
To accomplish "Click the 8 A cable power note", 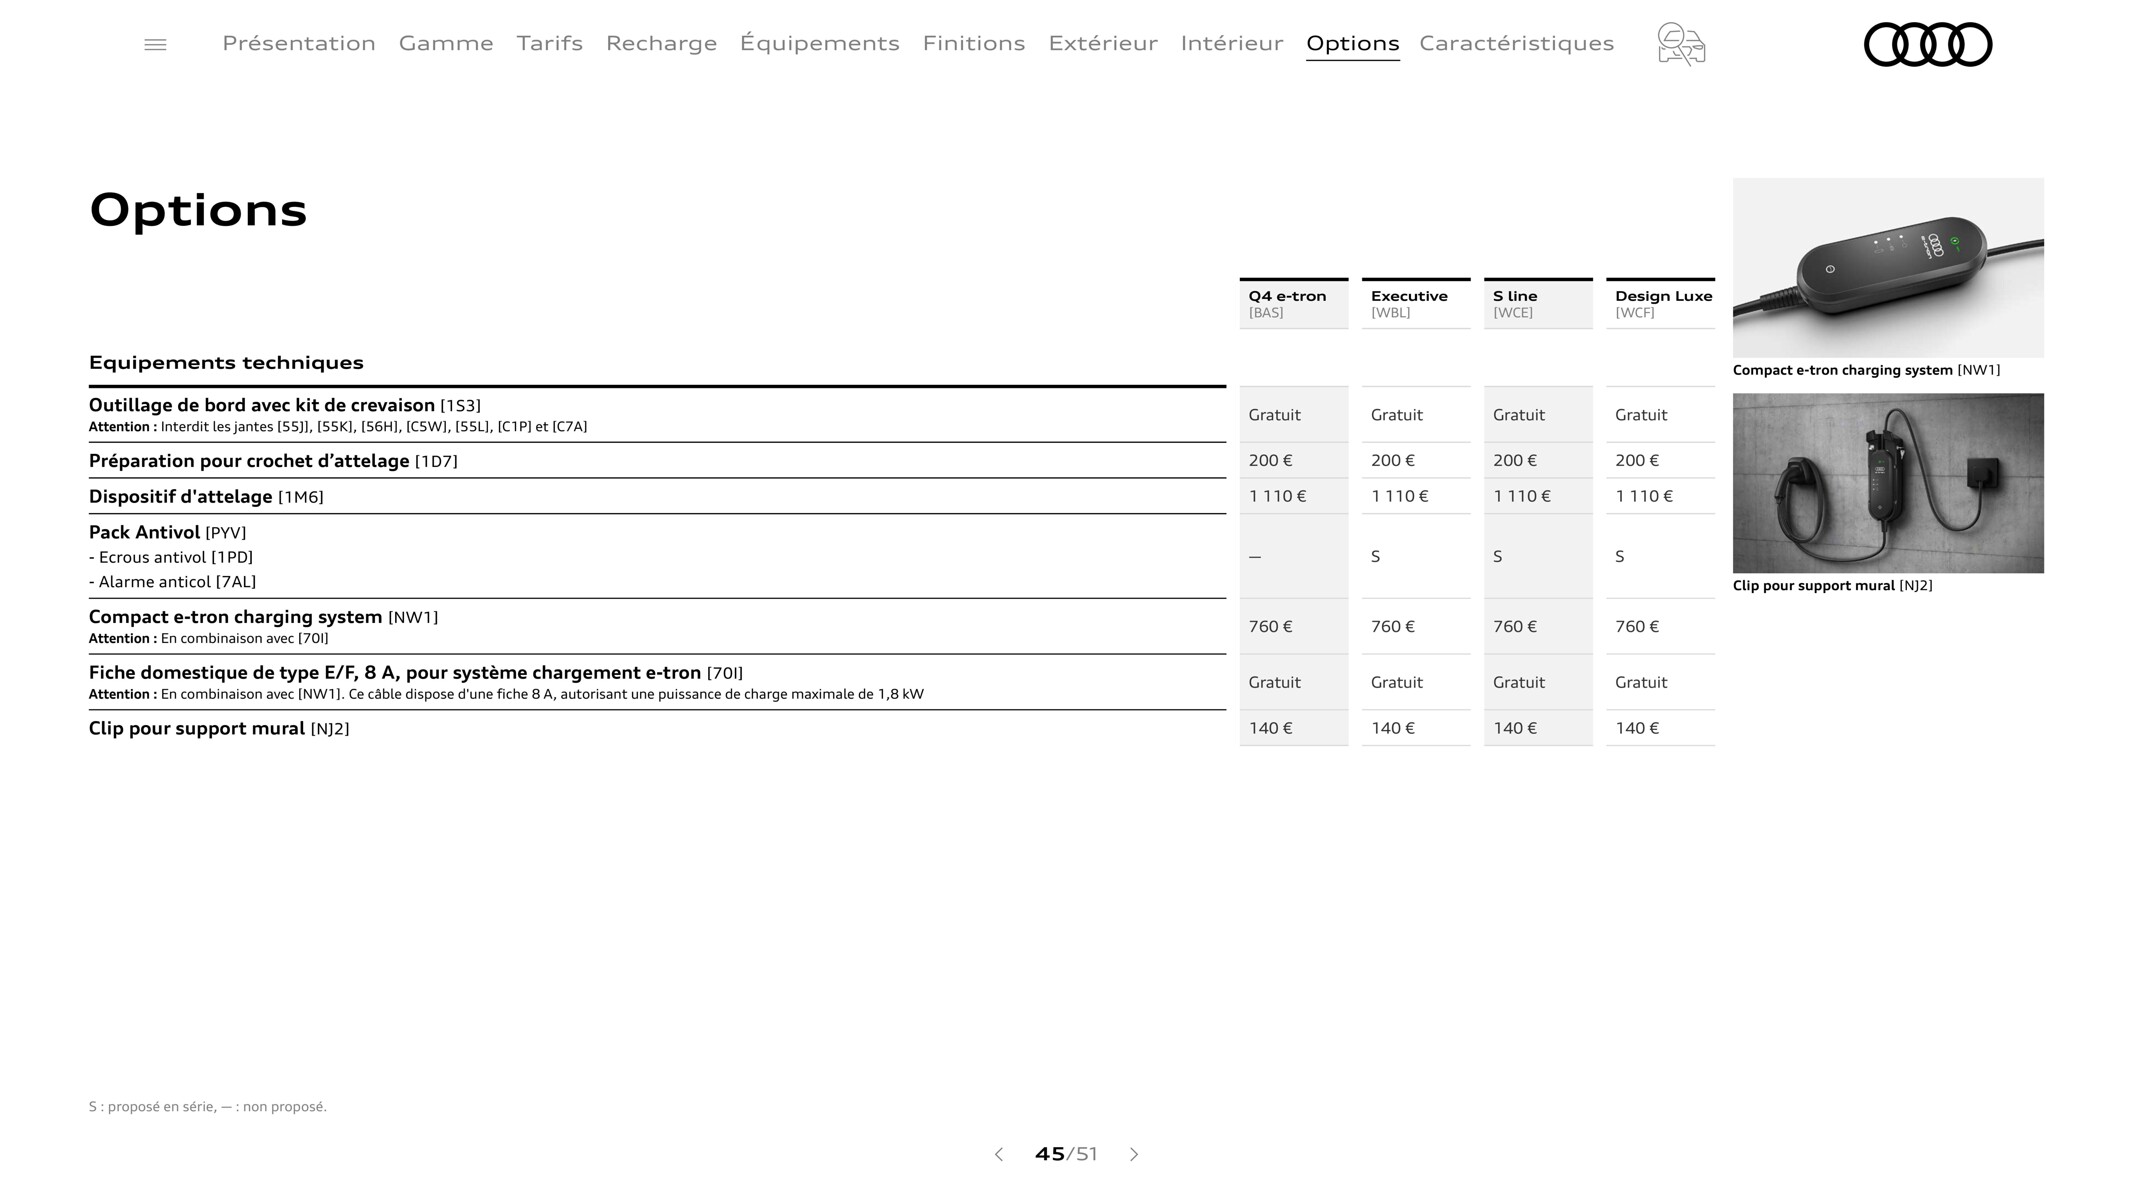I will click(x=506, y=695).
